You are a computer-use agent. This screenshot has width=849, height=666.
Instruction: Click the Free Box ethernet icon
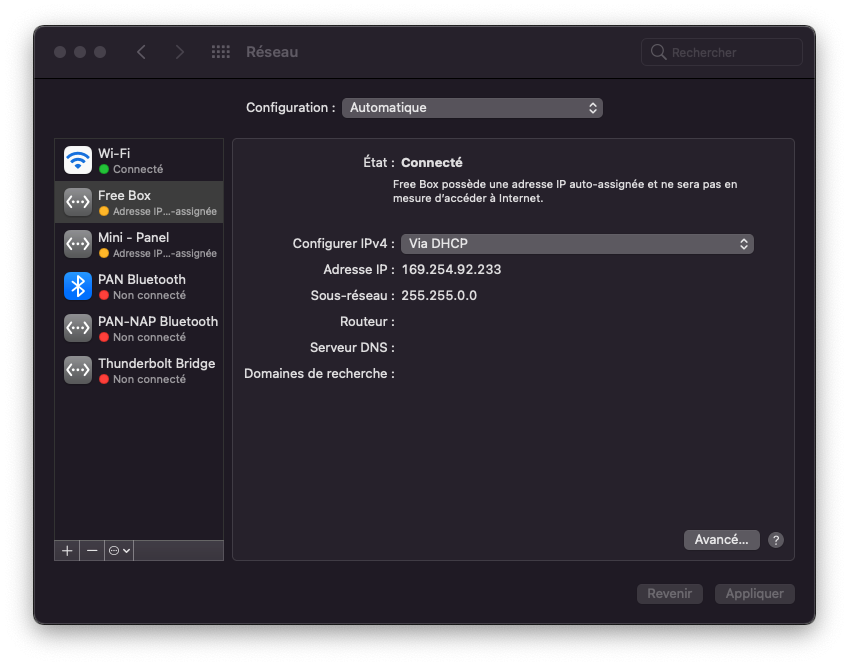click(x=78, y=202)
